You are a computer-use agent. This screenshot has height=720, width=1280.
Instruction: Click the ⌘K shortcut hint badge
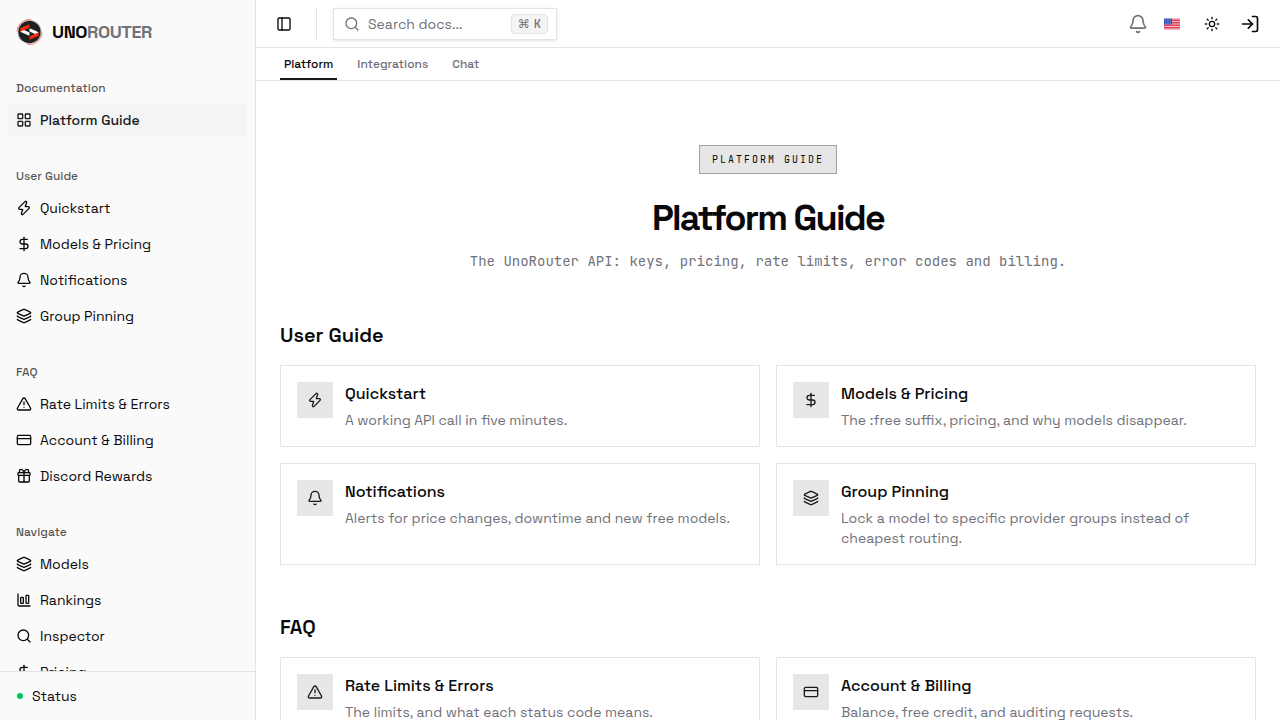529,24
